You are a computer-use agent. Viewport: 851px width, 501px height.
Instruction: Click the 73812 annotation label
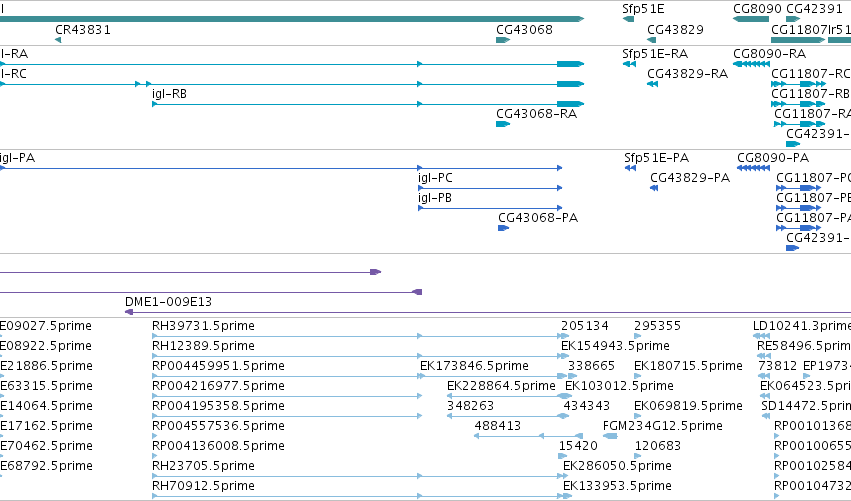tap(777, 366)
